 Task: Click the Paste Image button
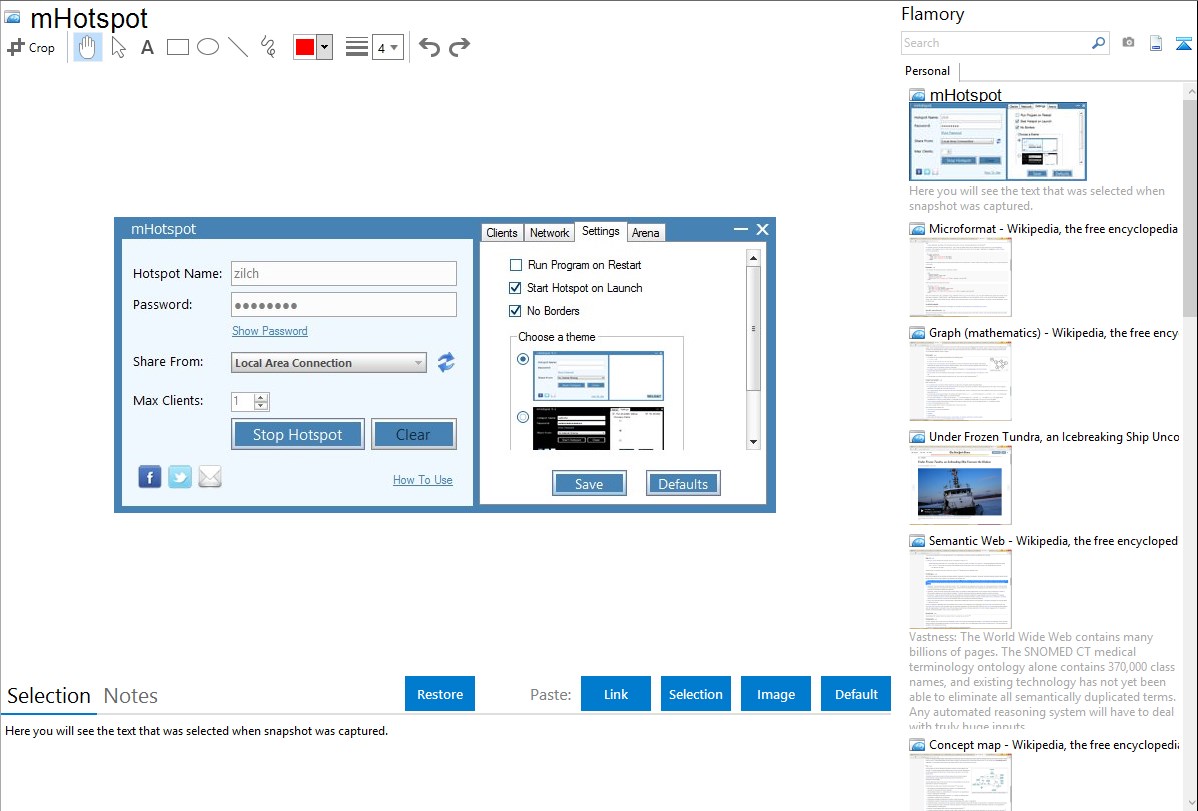[775, 694]
